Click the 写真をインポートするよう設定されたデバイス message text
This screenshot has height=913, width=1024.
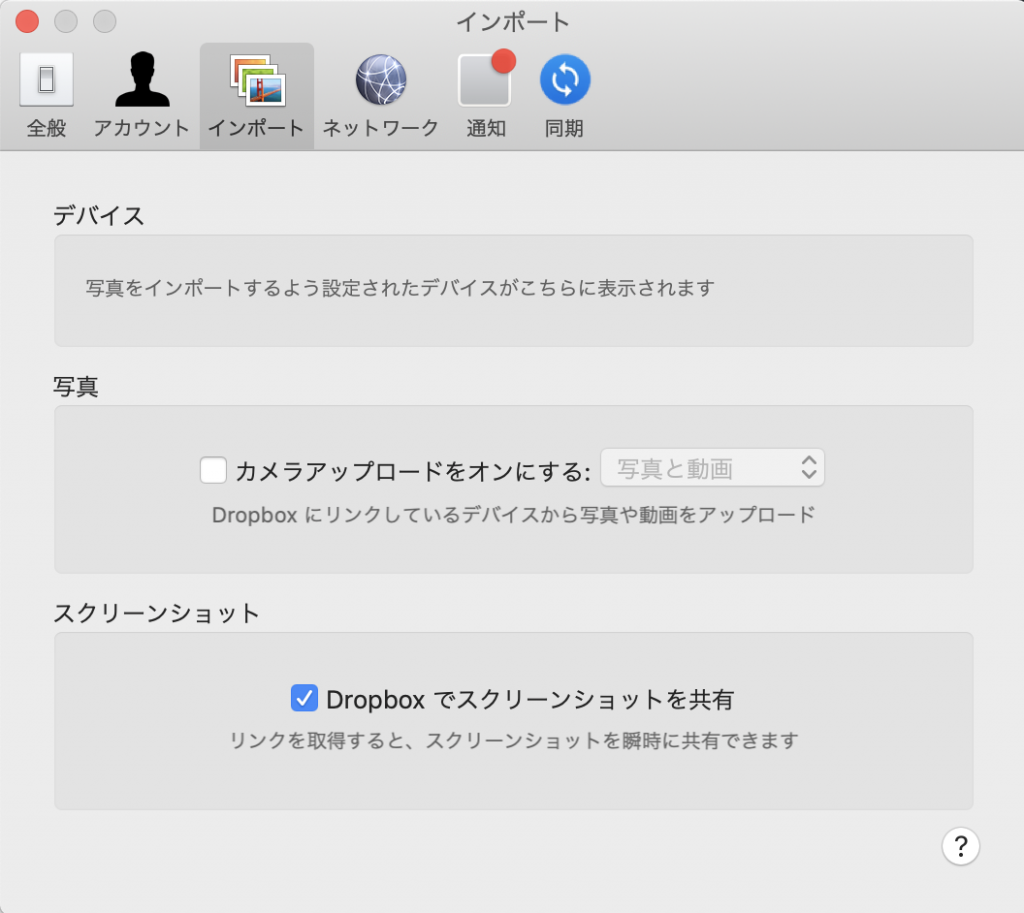400,288
